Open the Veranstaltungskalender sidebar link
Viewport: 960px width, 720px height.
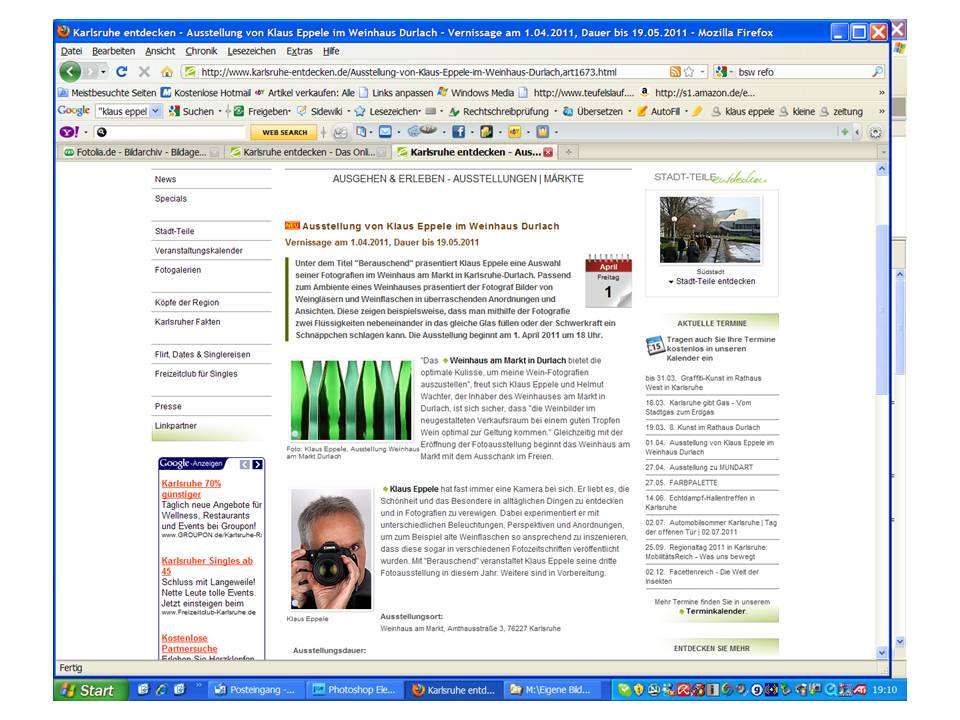pos(199,250)
